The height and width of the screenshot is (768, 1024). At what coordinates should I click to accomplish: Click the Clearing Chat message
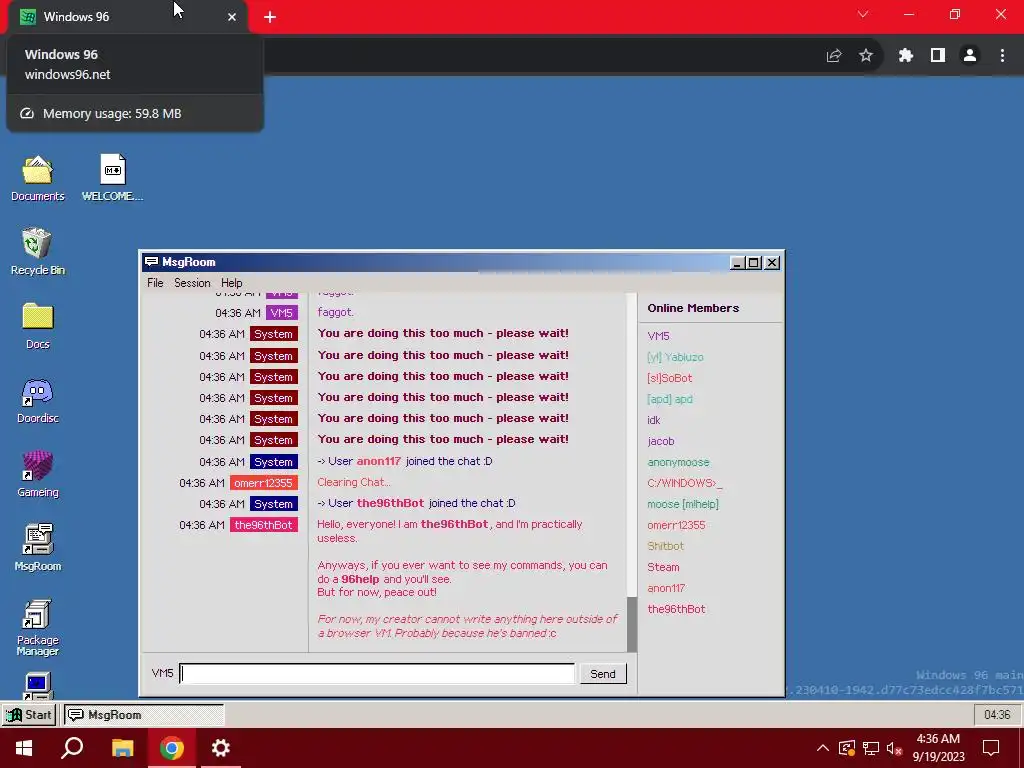coord(353,482)
